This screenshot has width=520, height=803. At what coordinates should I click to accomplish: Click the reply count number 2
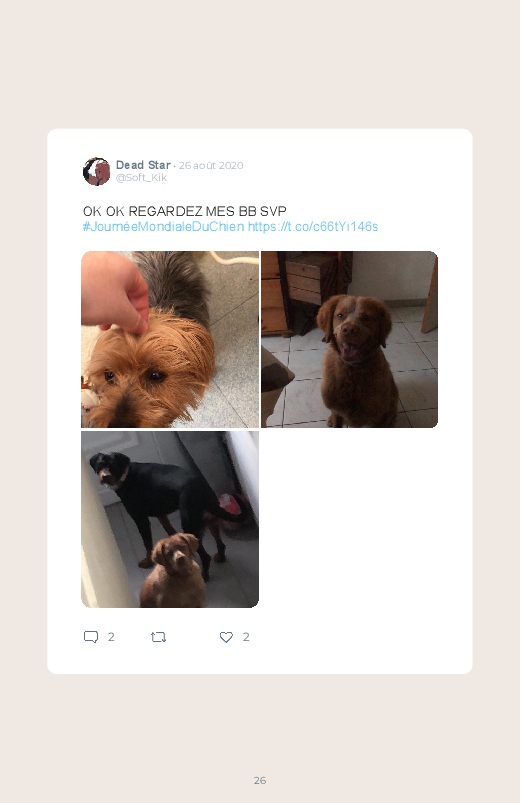tap(111, 637)
